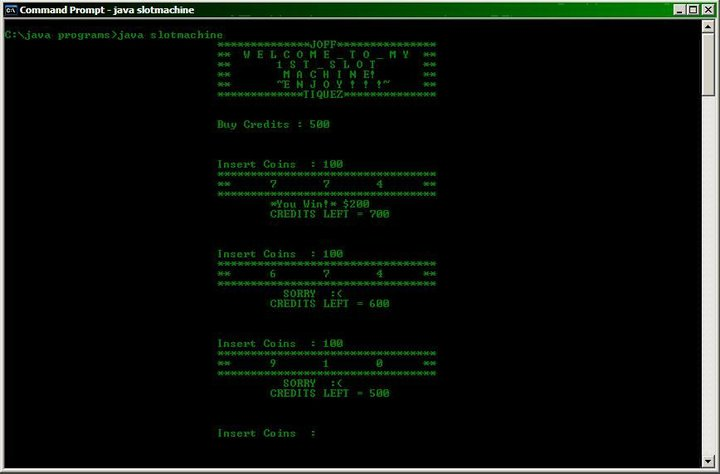Click the 'W E L C O M E _ T O _ M Y' banner line
Viewport: 720px width, 474px height.
click(x=326, y=55)
